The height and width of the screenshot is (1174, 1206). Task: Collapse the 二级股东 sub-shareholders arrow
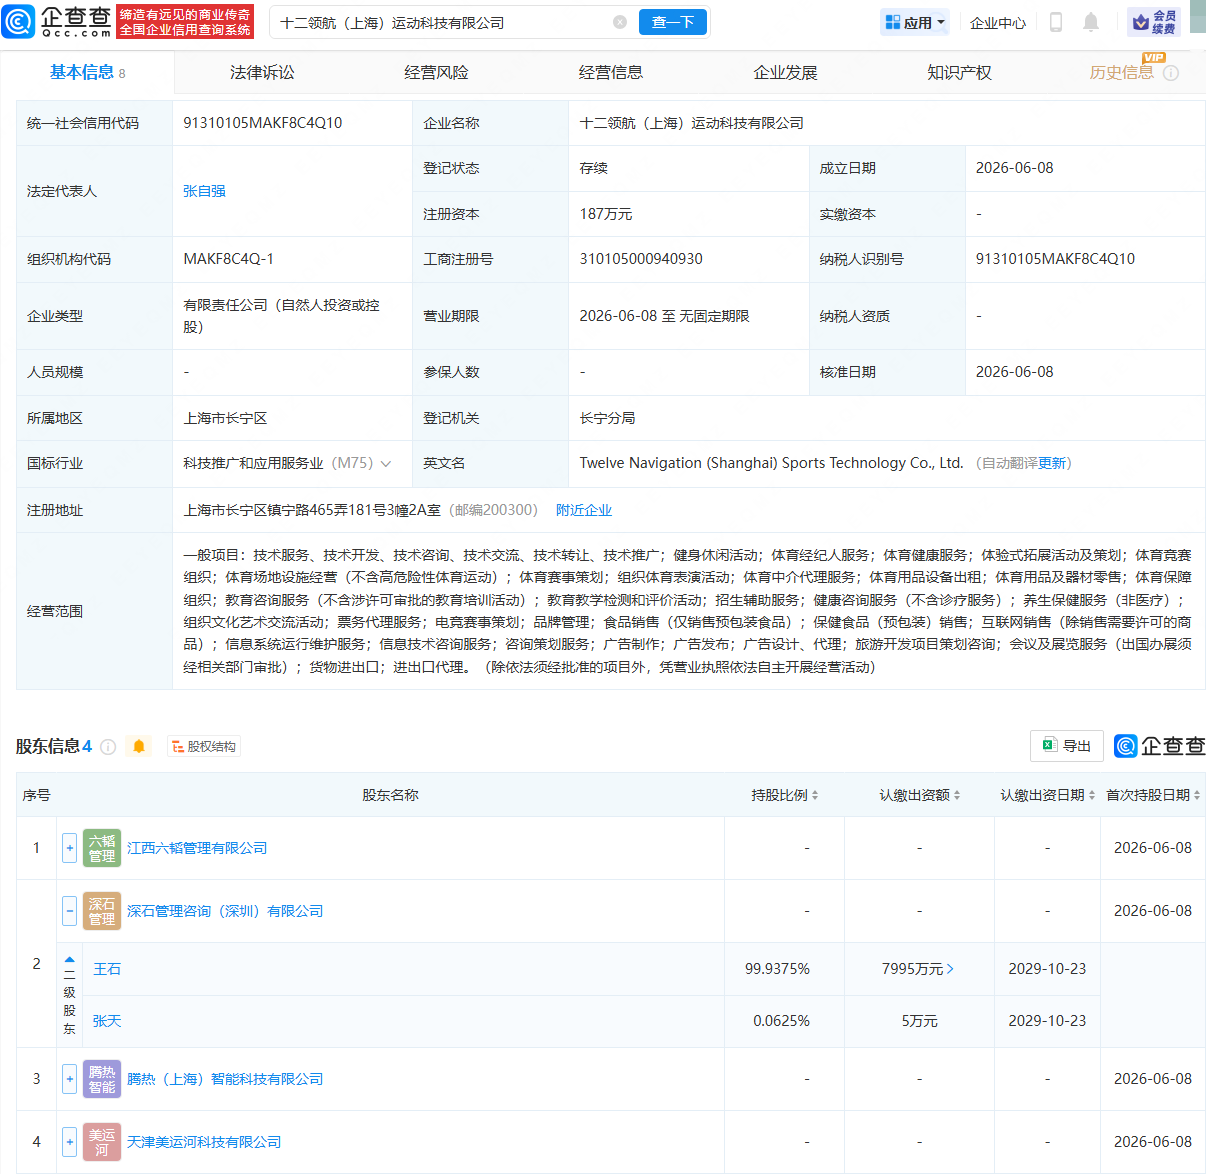(x=69, y=959)
